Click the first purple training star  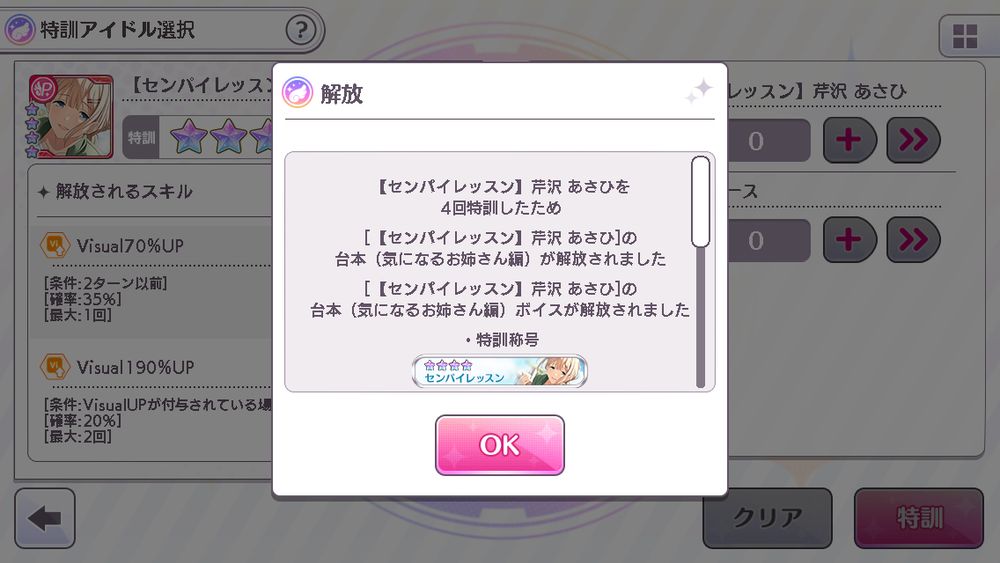pyautogui.click(x=189, y=137)
